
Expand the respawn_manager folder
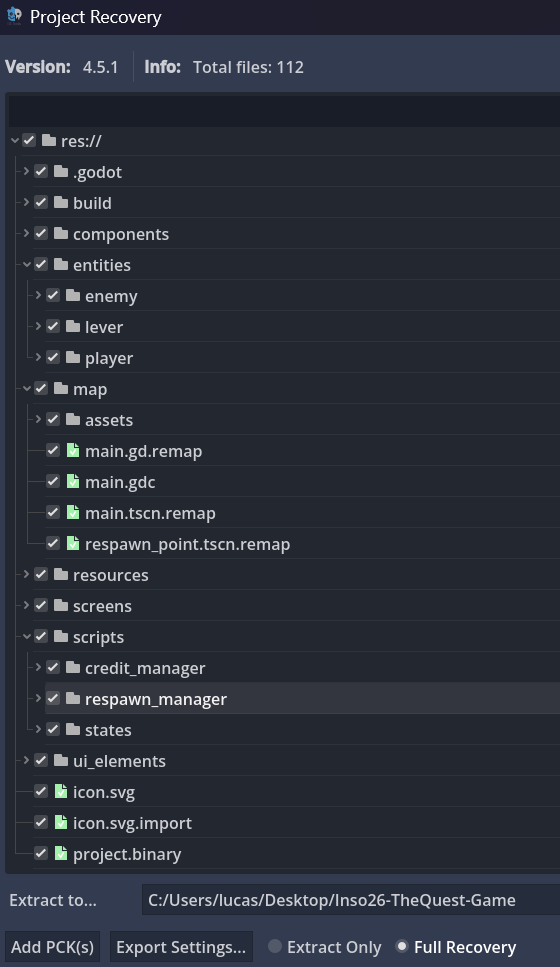(38, 698)
